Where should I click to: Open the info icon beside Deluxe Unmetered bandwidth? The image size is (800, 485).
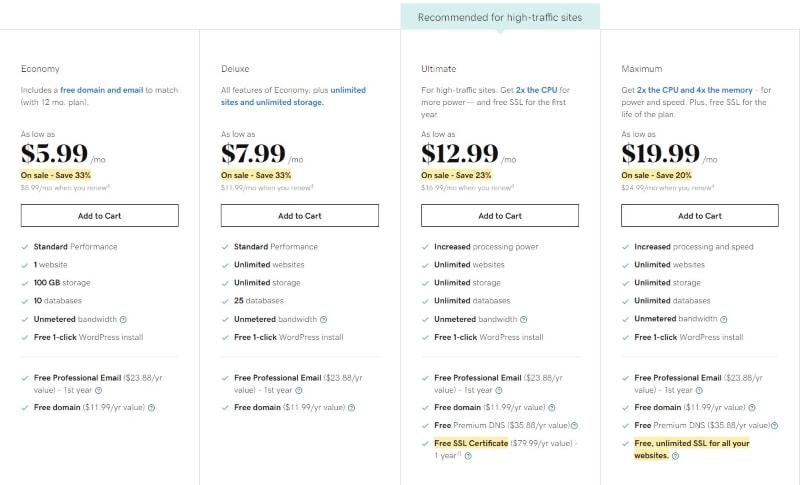(323, 319)
